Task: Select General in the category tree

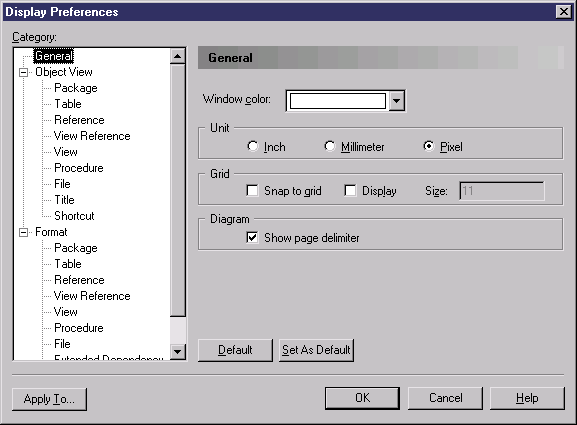Action: coord(54,56)
